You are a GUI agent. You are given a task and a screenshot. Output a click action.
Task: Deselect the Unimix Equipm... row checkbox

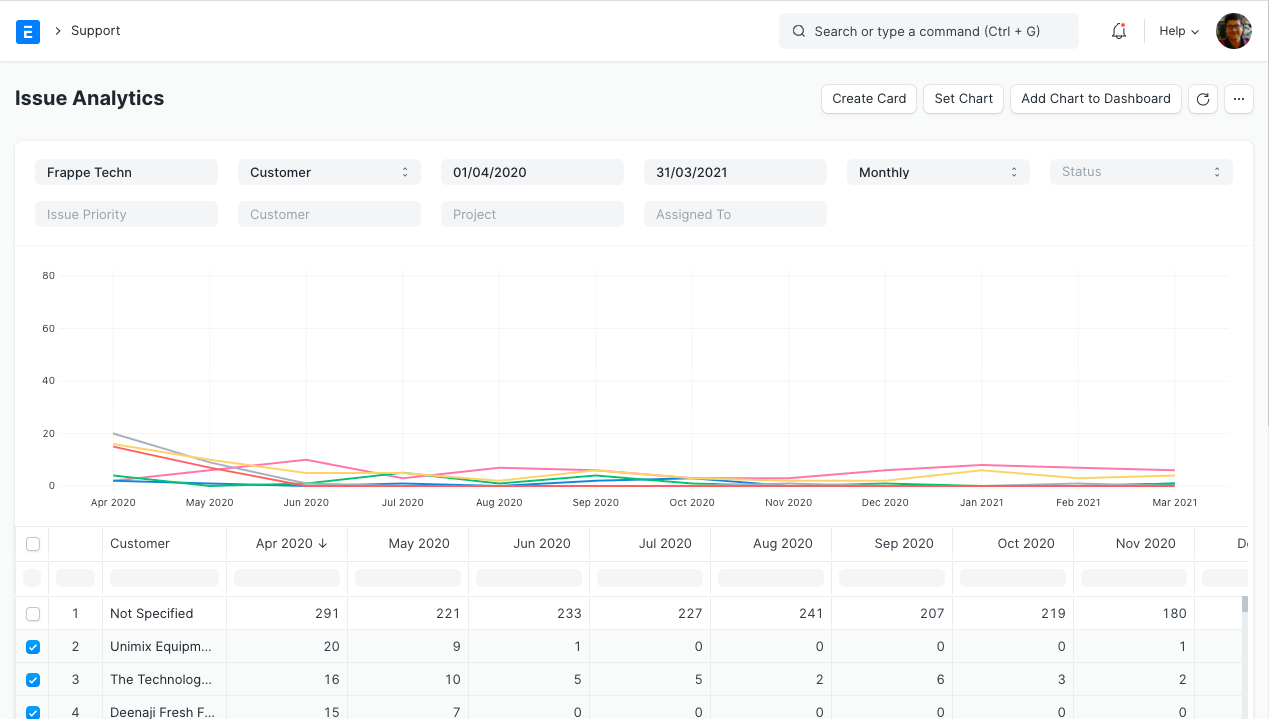pyautogui.click(x=33, y=646)
